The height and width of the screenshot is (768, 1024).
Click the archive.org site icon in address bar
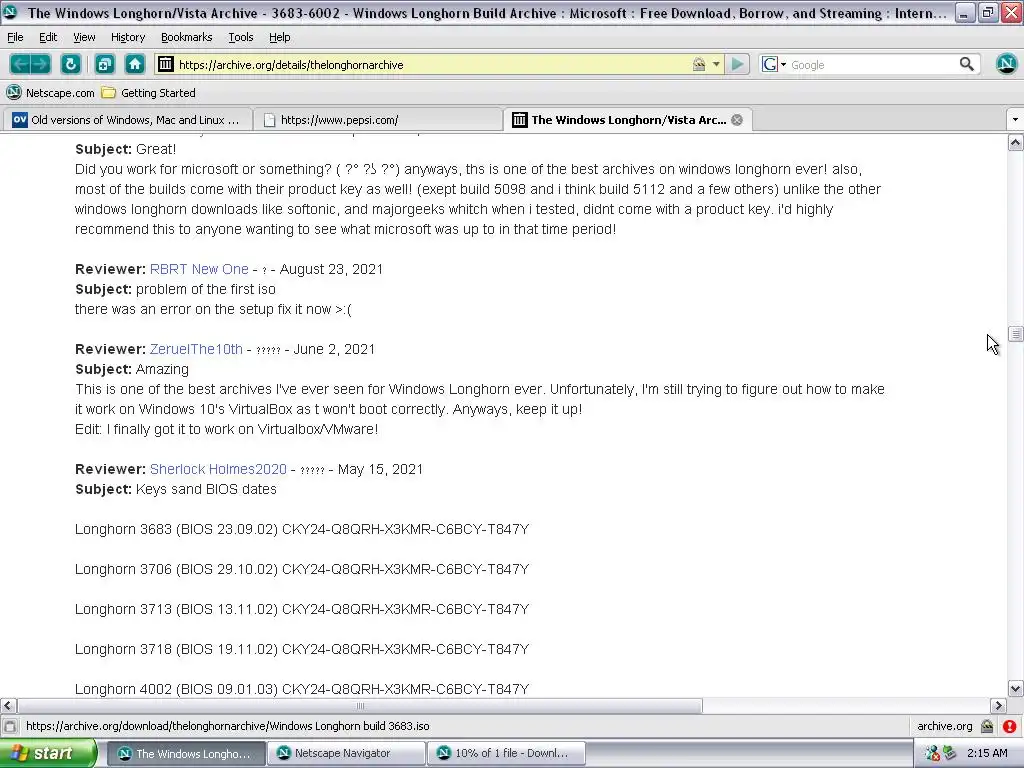click(x=166, y=64)
